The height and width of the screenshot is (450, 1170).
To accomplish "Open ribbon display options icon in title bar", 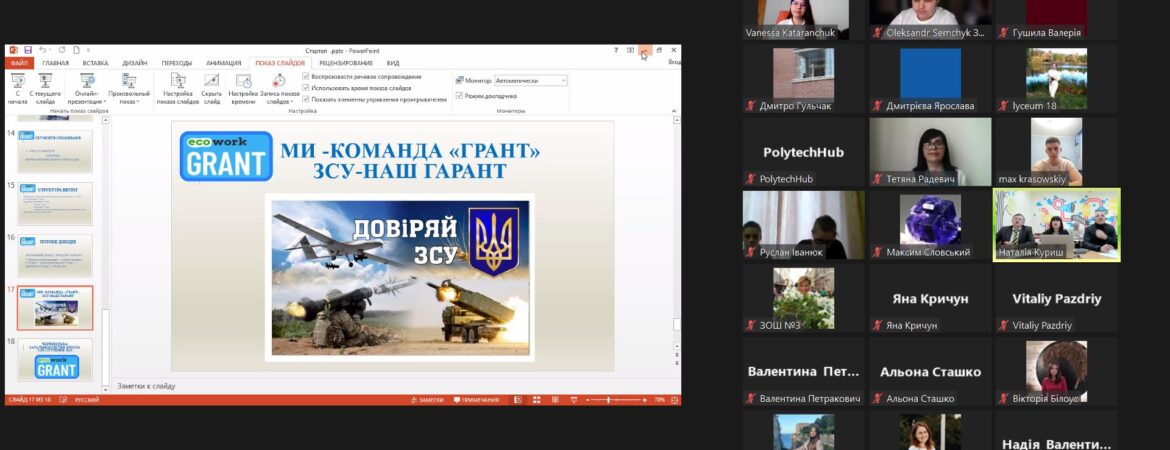I will click(631, 50).
